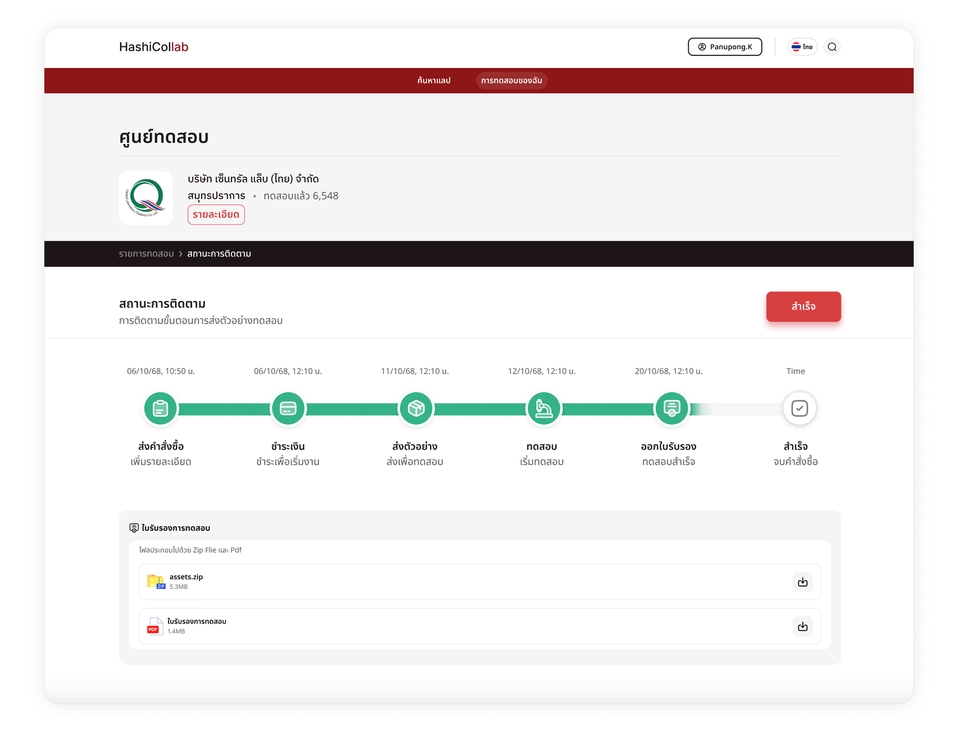The image size is (960, 732).
Task: Click the รายละเอียด details button
Action: click(216, 214)
